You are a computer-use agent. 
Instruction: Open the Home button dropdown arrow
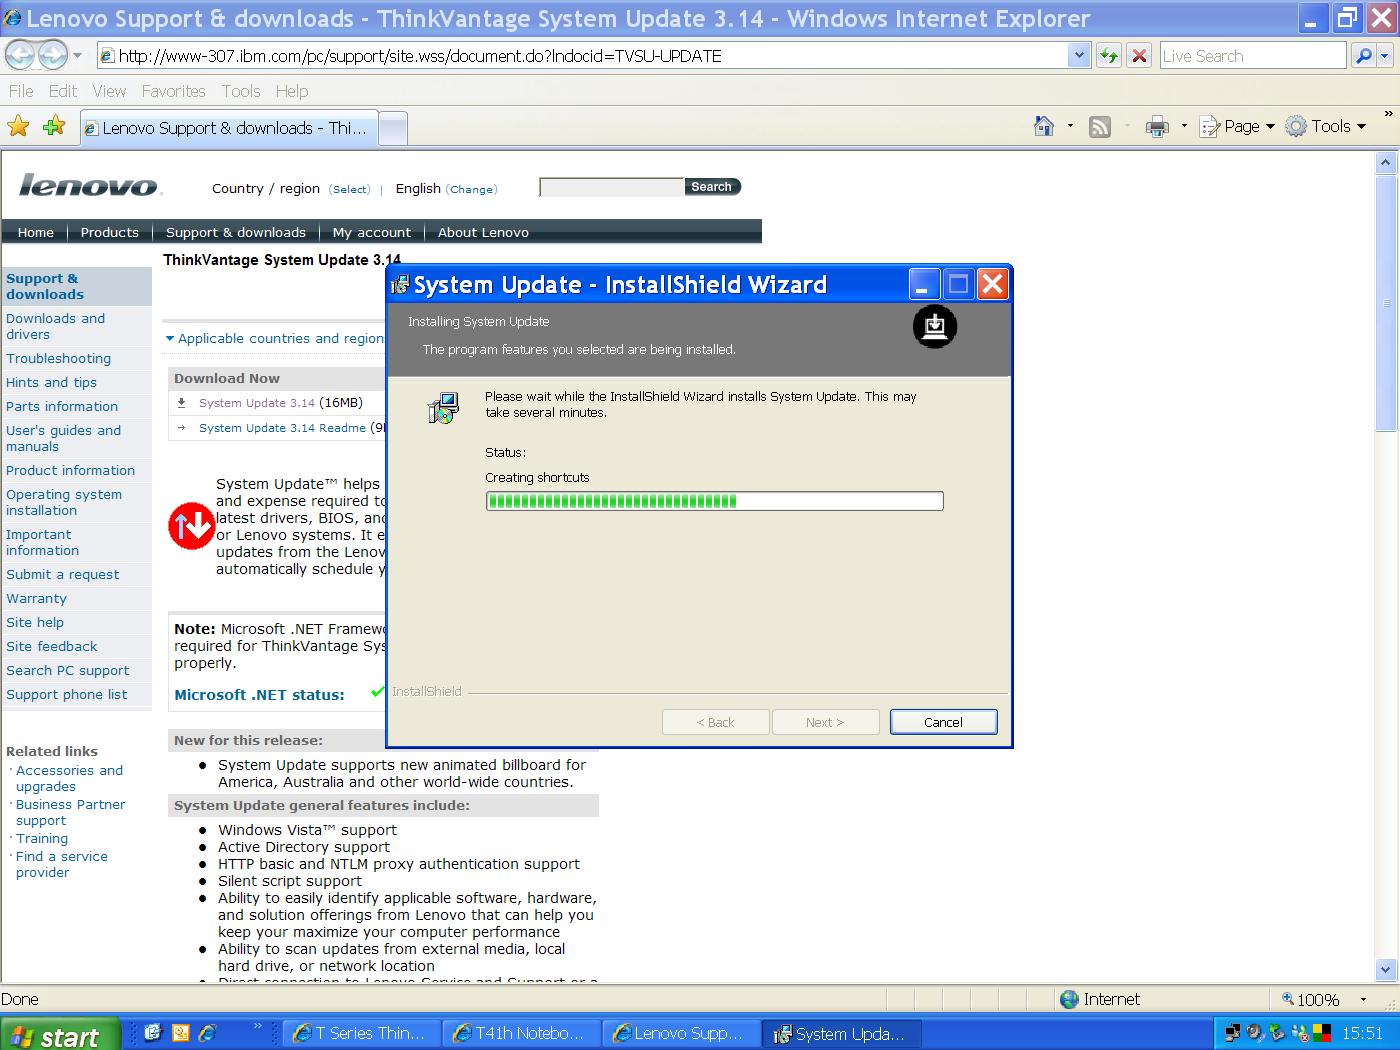click(x=1070, y=126)
